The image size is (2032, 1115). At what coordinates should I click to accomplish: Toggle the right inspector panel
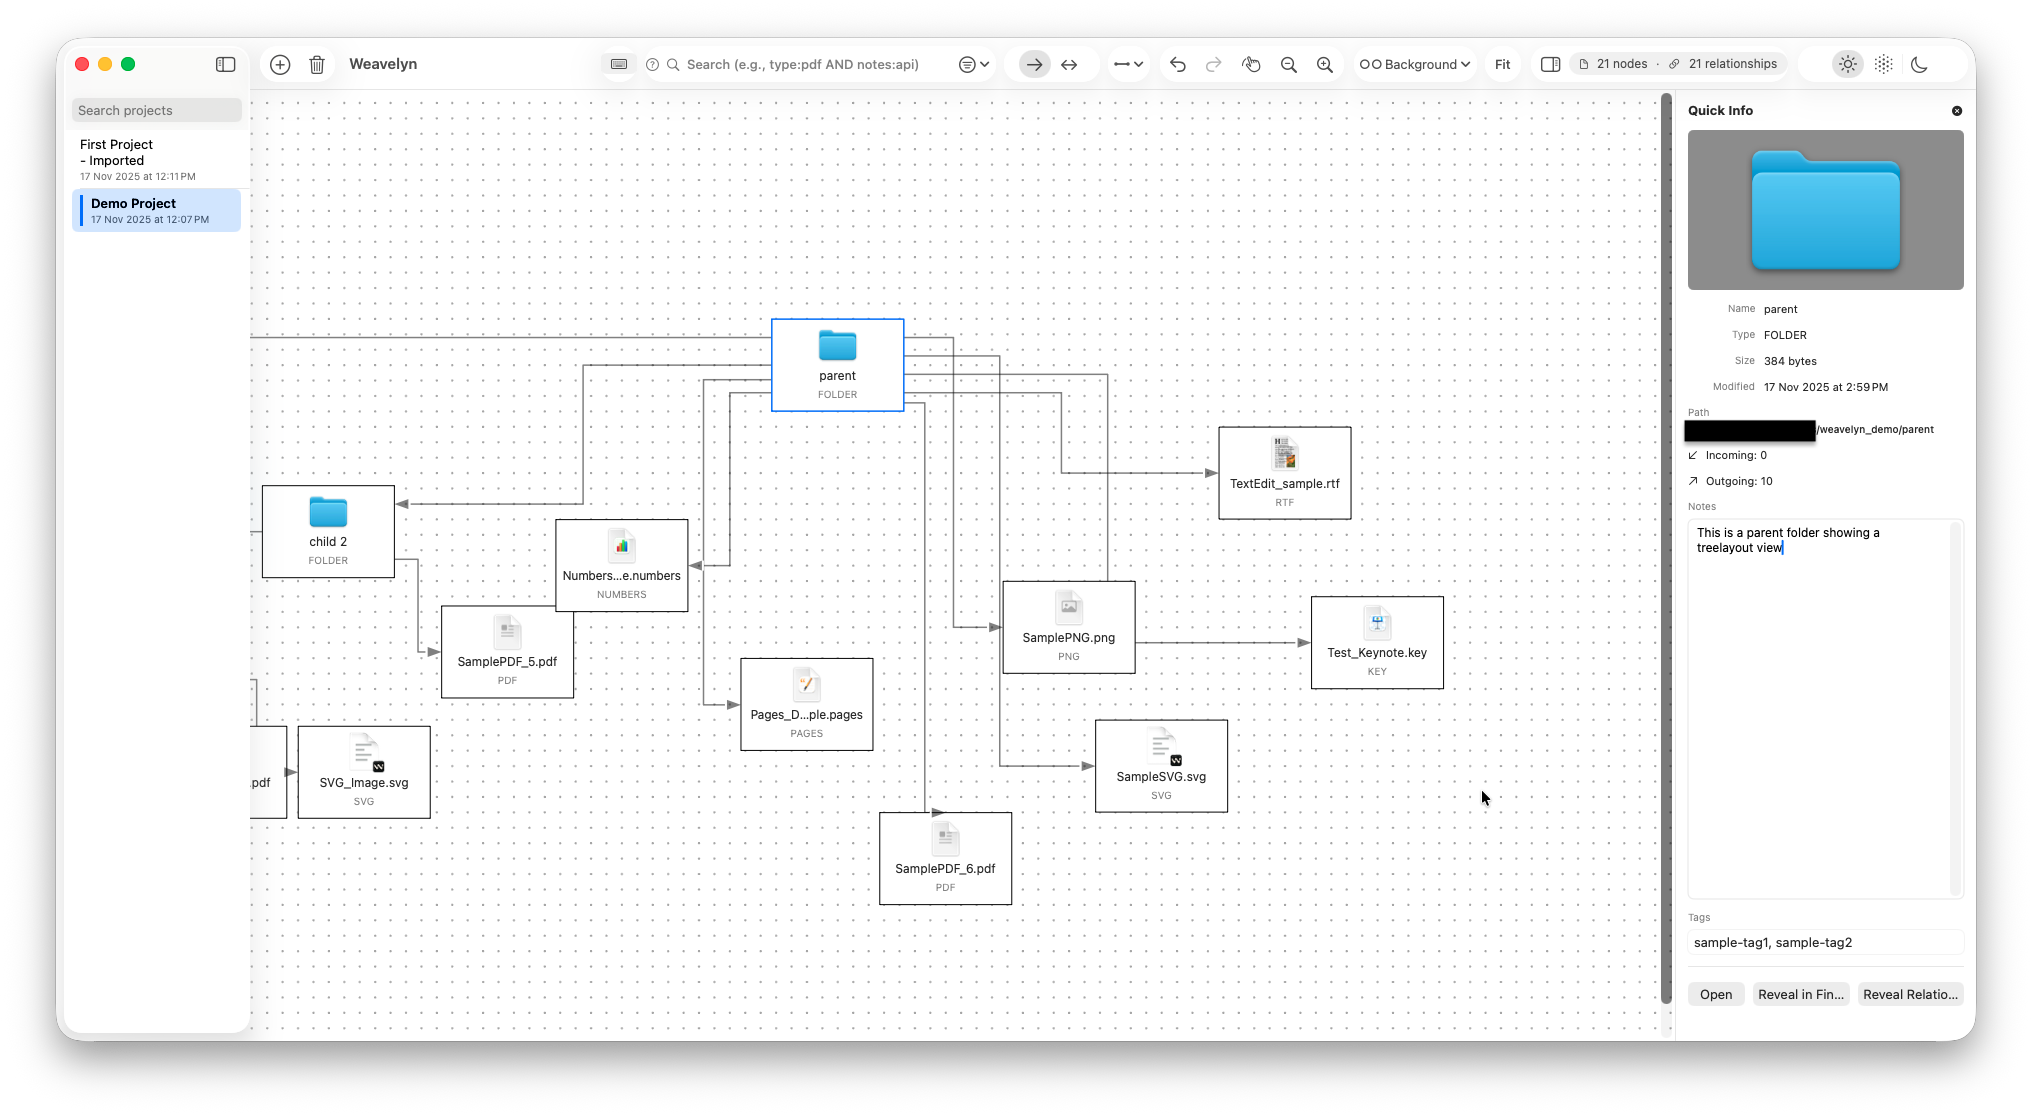(1550, 64)
